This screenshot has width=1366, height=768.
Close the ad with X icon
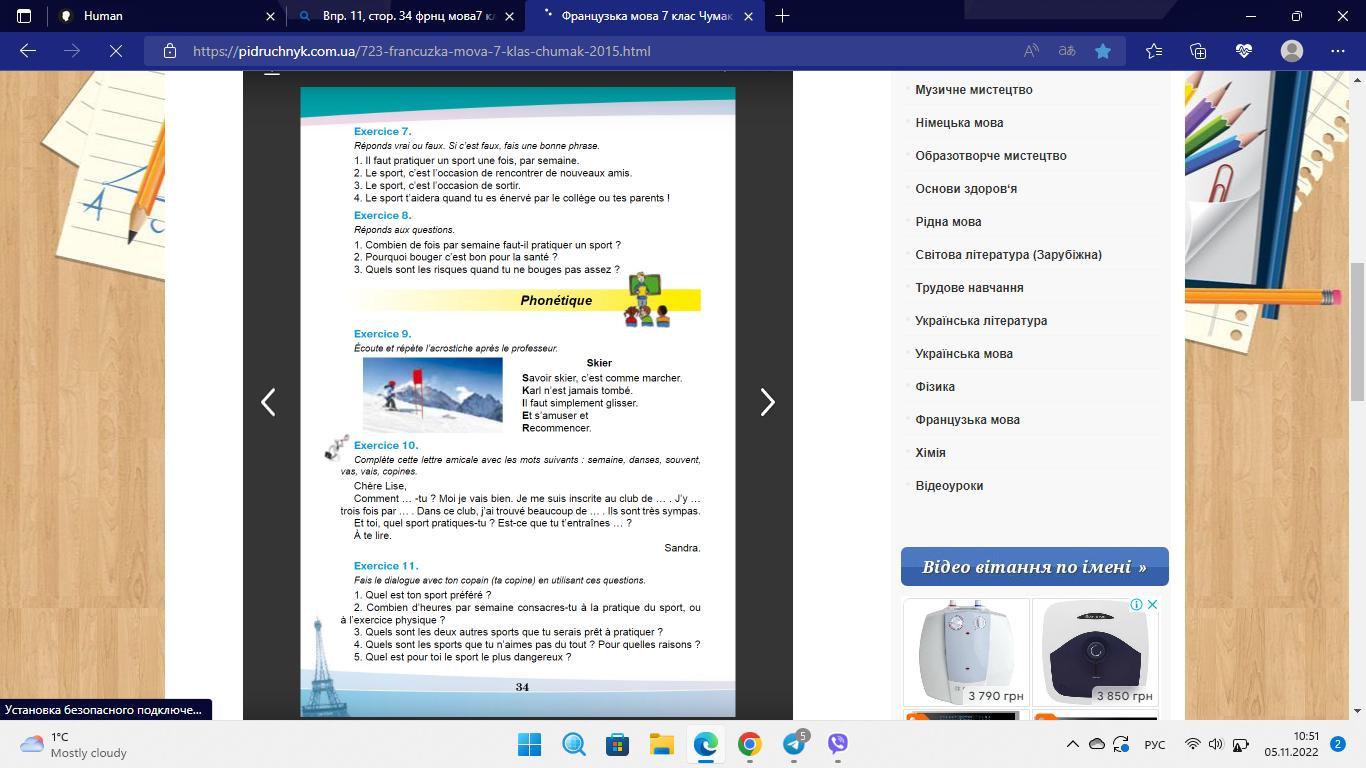1152,605
